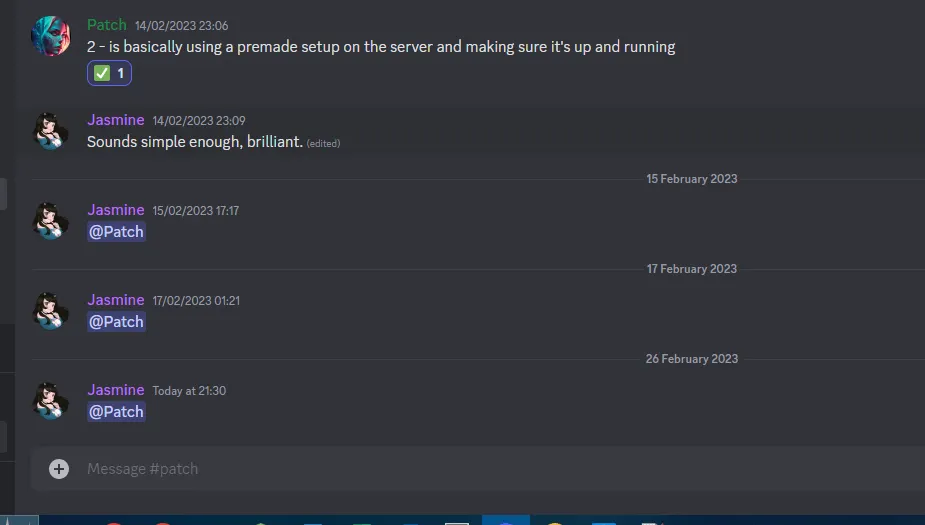Click the highlighted active app on the taskbar
The width and height of the screenshot is (925, 525).
pos(506,520)
